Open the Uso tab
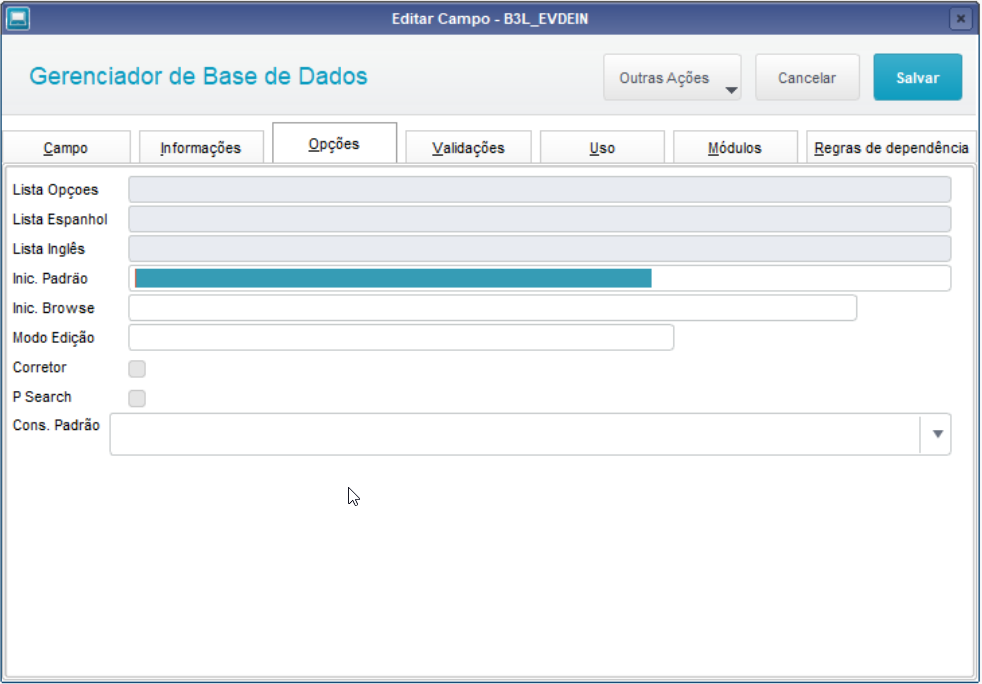This screenshot has height=684, width=982. 602,148
